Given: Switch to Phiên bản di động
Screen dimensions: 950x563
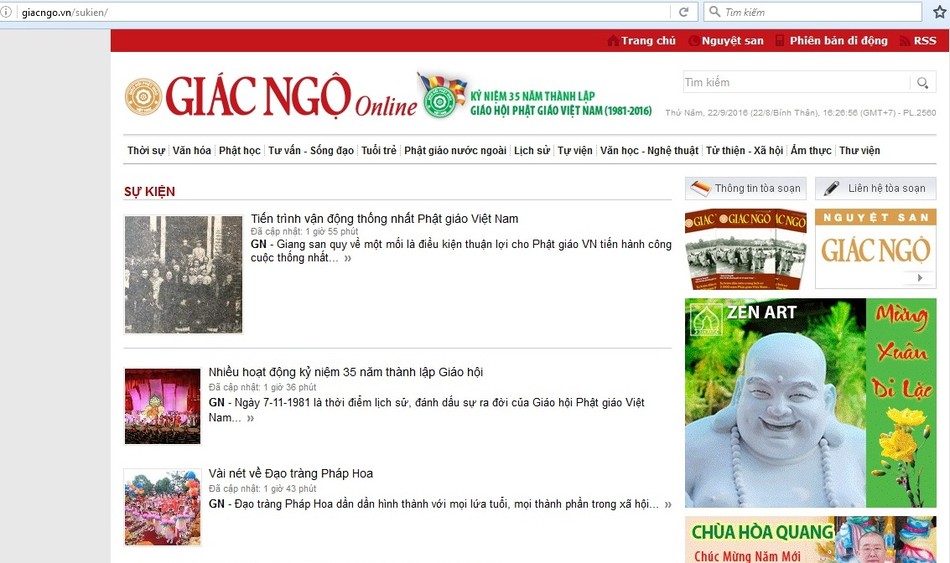Looking at the screenshot, I should (x=839, y=41).
